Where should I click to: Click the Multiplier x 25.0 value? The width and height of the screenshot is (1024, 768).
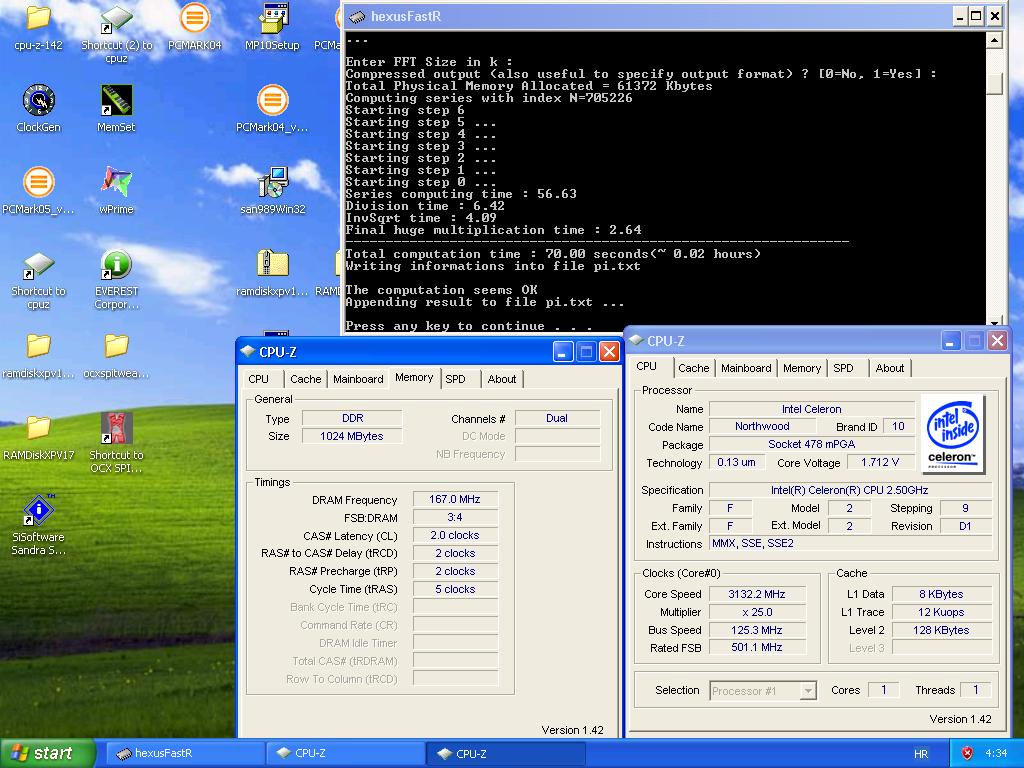(757, 612)
